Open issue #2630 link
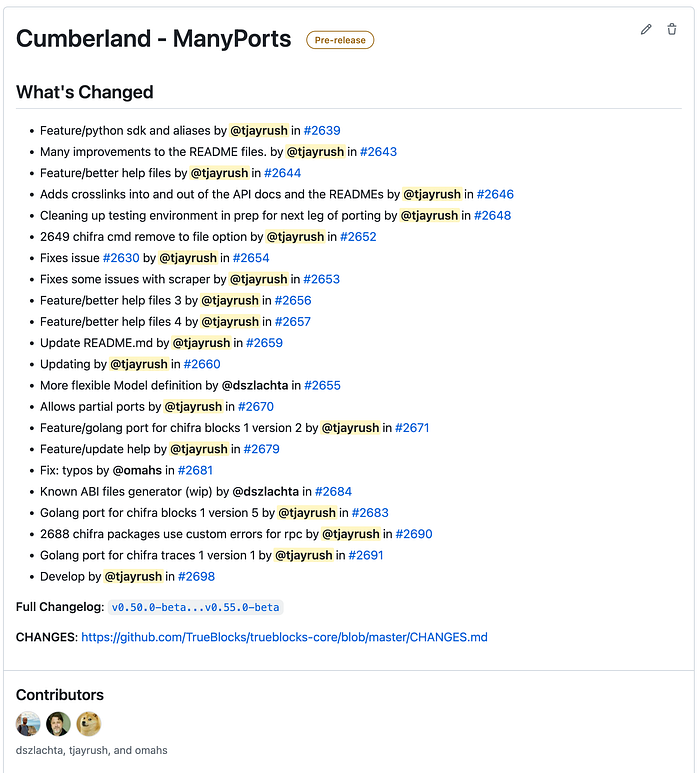The width and height of the screenshot is (700, 773). pos(121,258)
